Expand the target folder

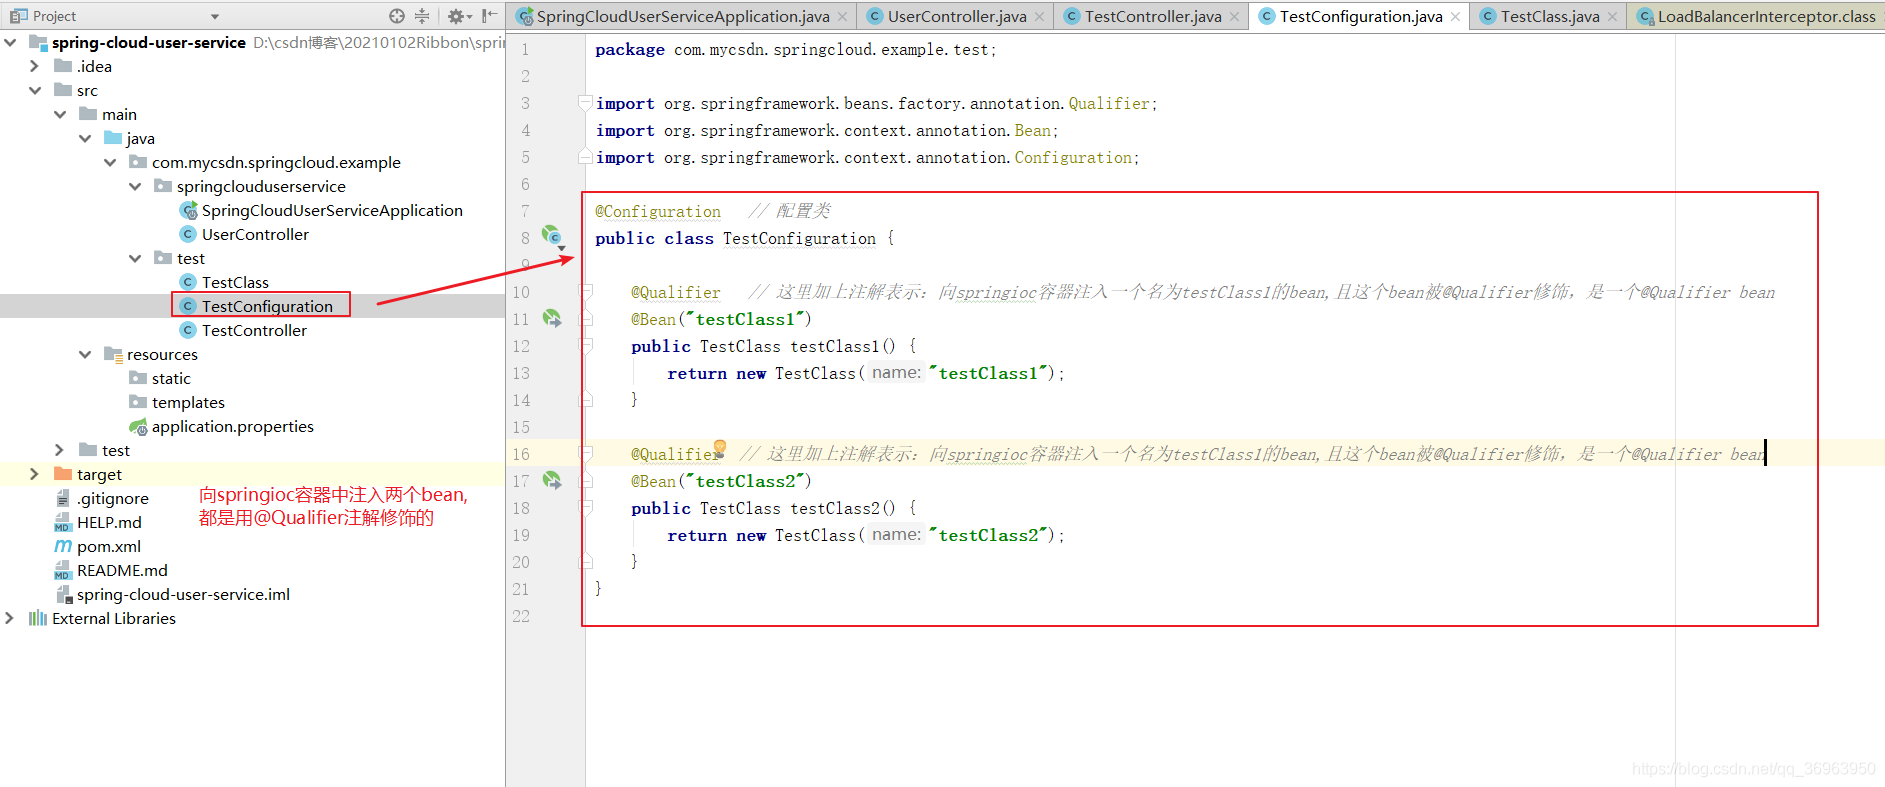click(x=35, y=474)
